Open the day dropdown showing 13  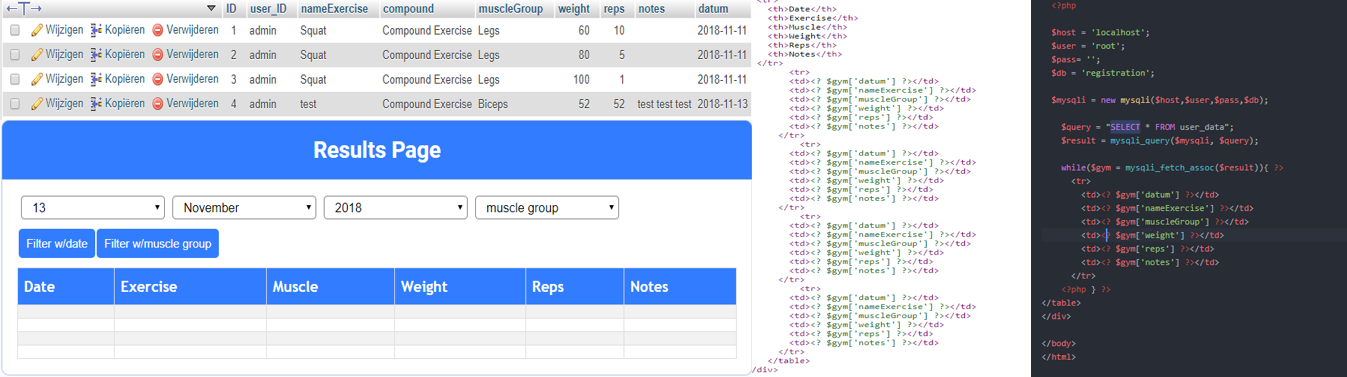pyautogui.click(x=93, y=207)
